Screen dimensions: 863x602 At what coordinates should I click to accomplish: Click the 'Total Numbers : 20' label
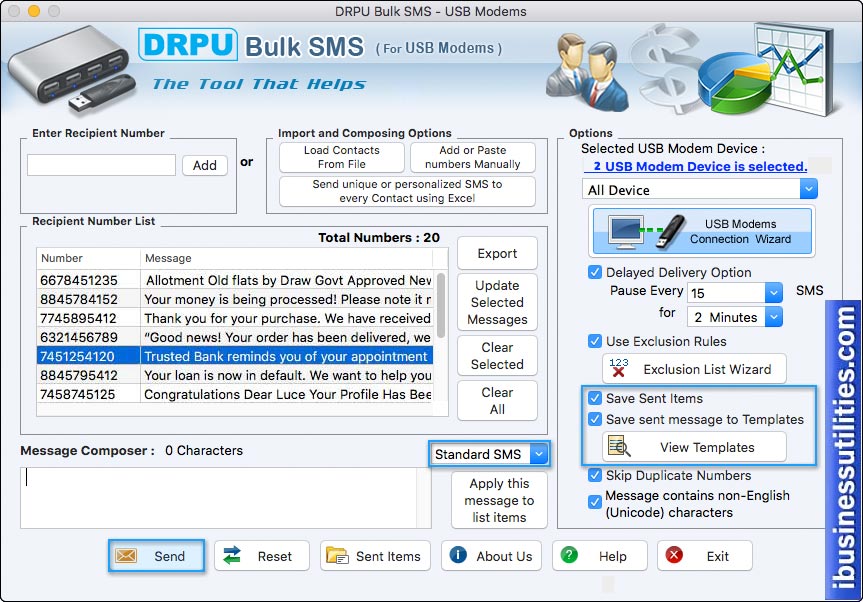(379, 238)
